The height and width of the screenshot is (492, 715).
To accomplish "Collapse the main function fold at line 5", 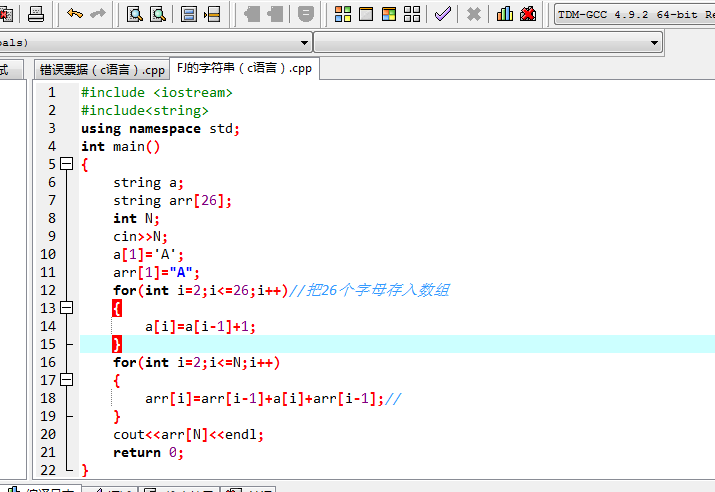I will (67, 164).
